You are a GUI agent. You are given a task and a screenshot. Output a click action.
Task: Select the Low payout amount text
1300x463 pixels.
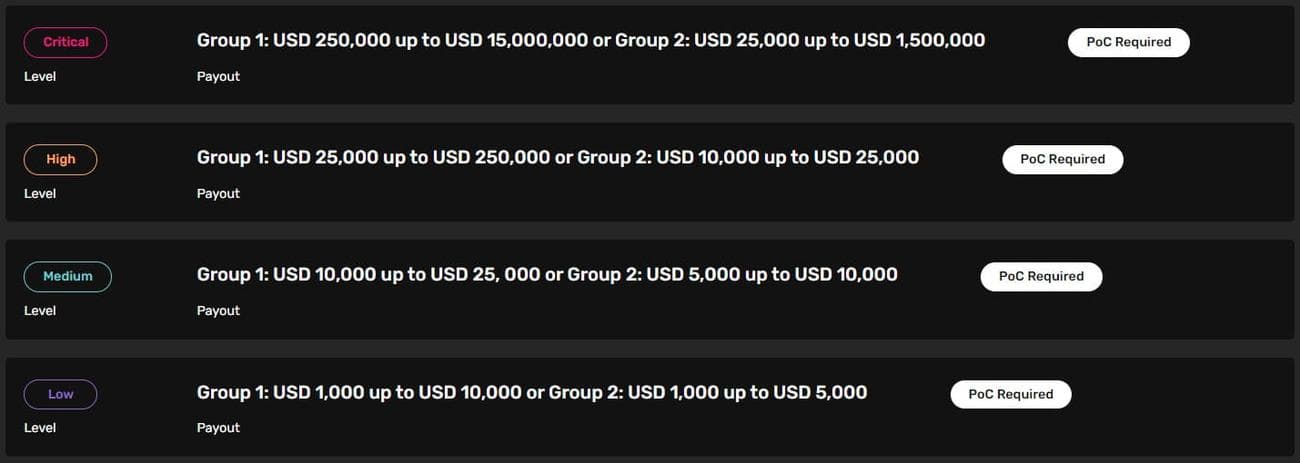[531, 392]
